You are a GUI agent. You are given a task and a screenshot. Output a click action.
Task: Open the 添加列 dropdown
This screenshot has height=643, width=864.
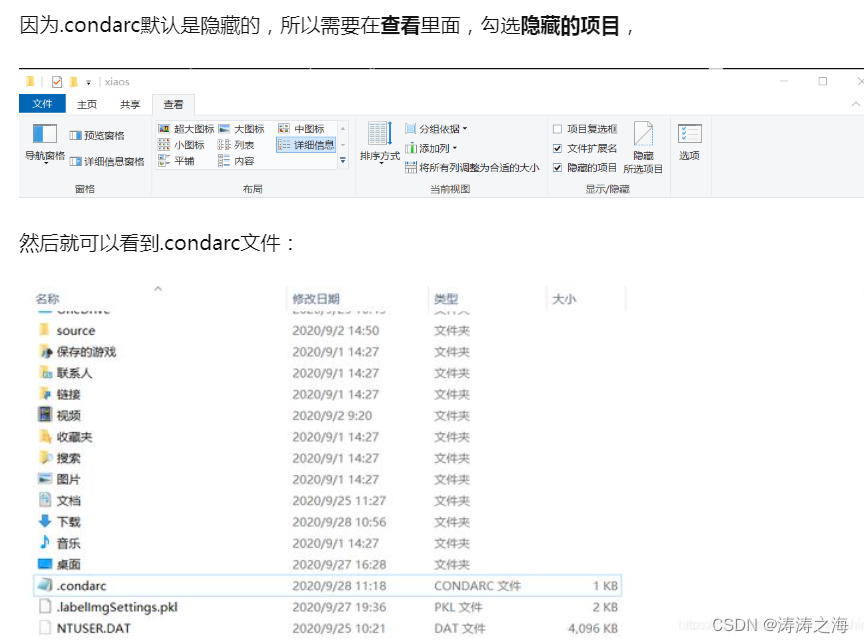pyautogui.click(x=431, y=148)
